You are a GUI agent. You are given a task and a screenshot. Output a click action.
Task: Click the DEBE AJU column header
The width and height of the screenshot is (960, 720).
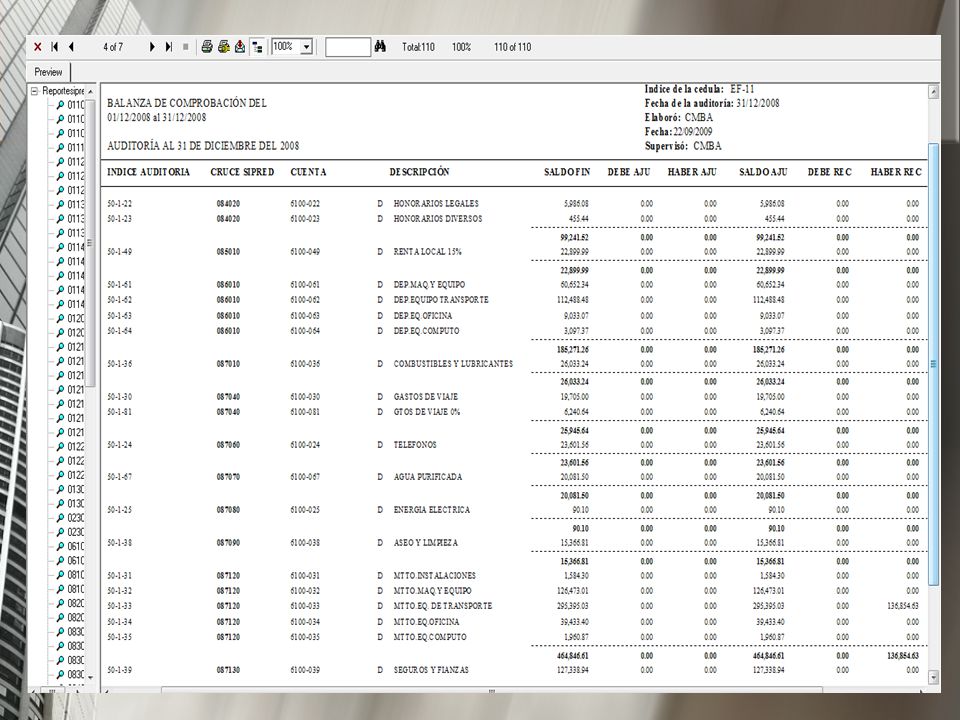(629, 172)
